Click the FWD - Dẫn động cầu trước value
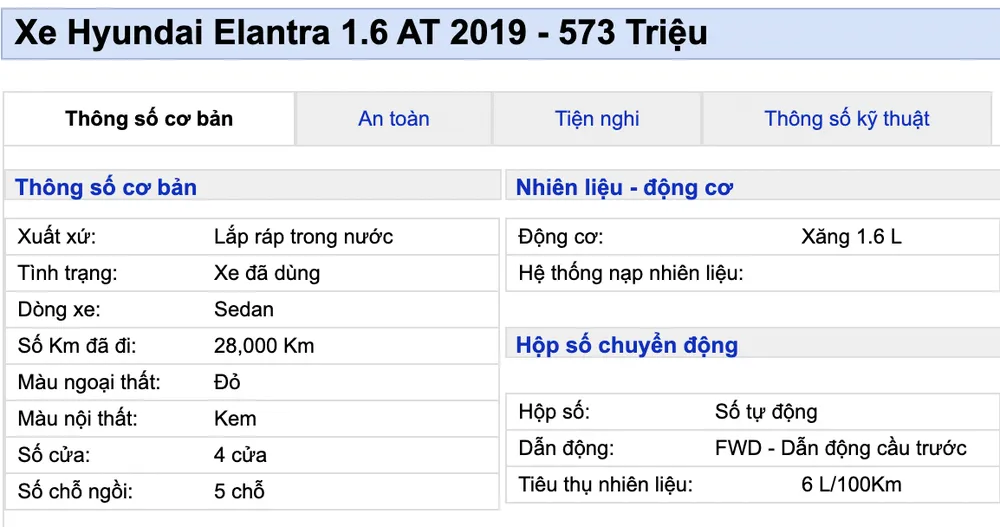This screenshot has height=527, width=1000. pos(840,448)
